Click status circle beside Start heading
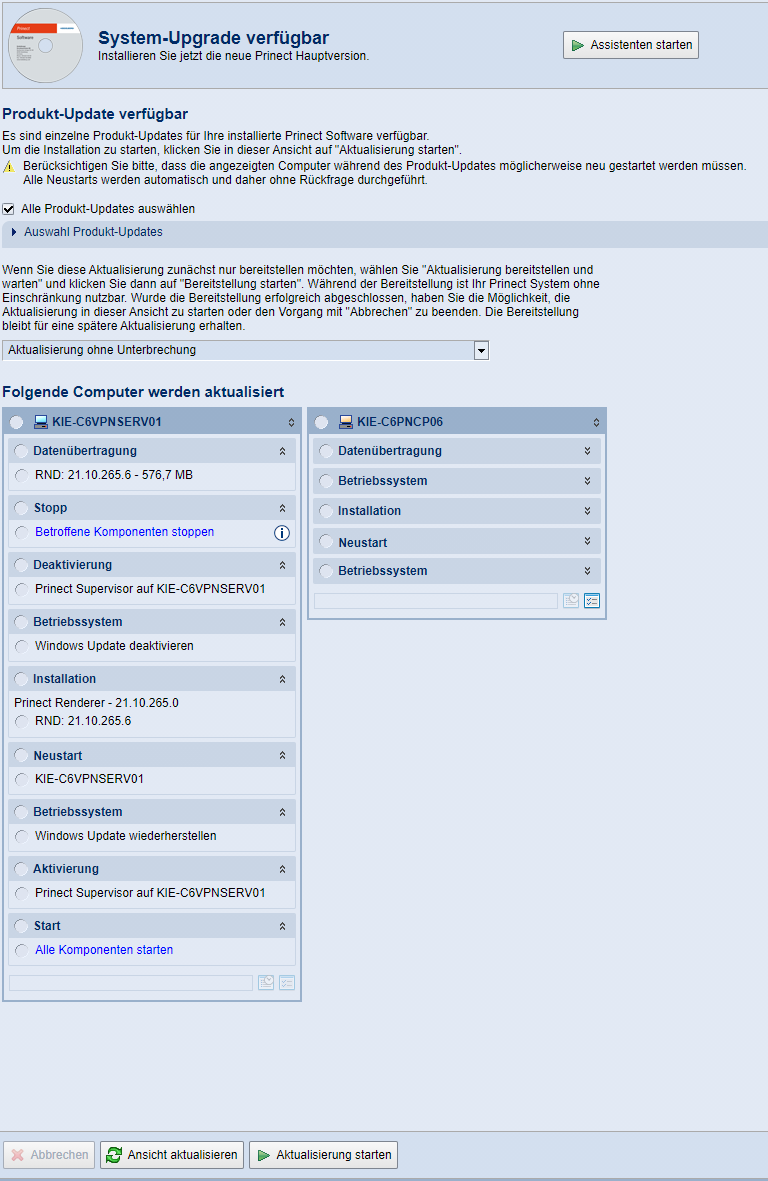Image resolution: width=768 pixels, height=1181 pixels. click(x=21, y=926)
